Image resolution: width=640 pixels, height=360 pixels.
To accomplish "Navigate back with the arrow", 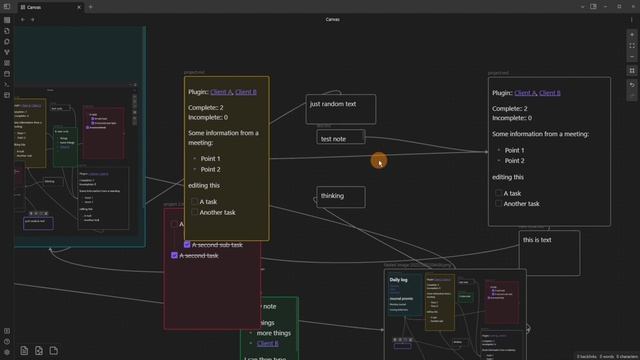I will pos(23,19).
